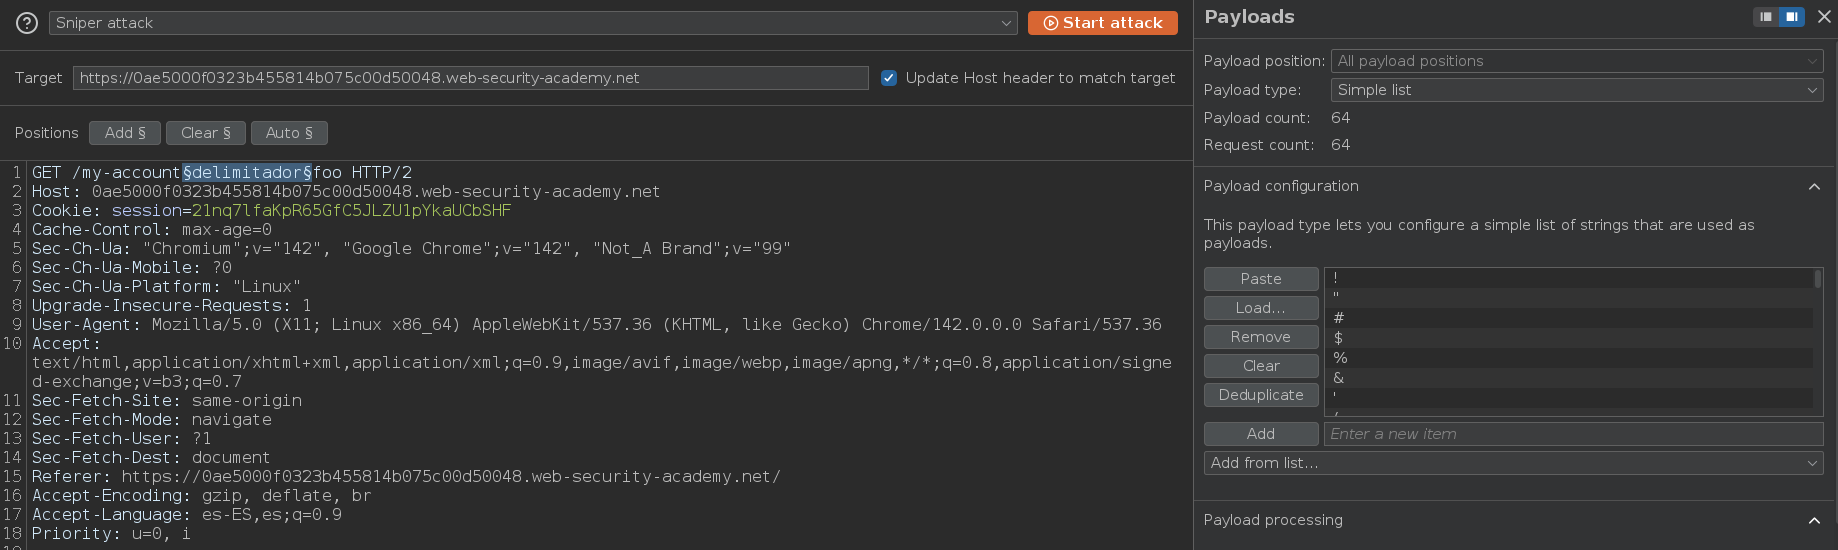Click the Add § position button
The width and height of the screenshot is (1838, 550).
[x=125, y=133]
